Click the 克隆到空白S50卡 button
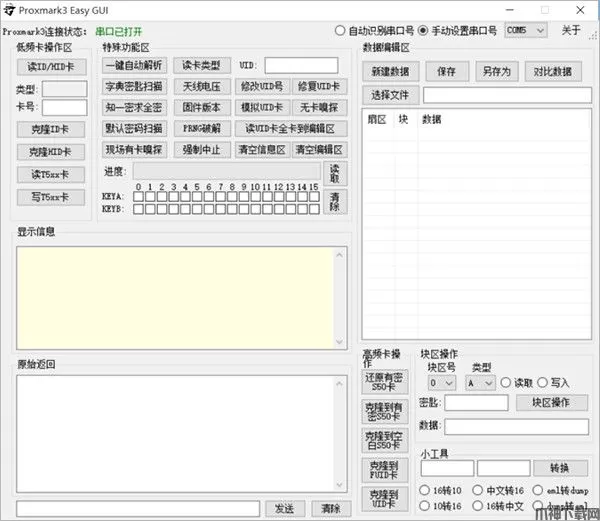The height and width of the screenshot is (521, 600). [x=385, y=441]
